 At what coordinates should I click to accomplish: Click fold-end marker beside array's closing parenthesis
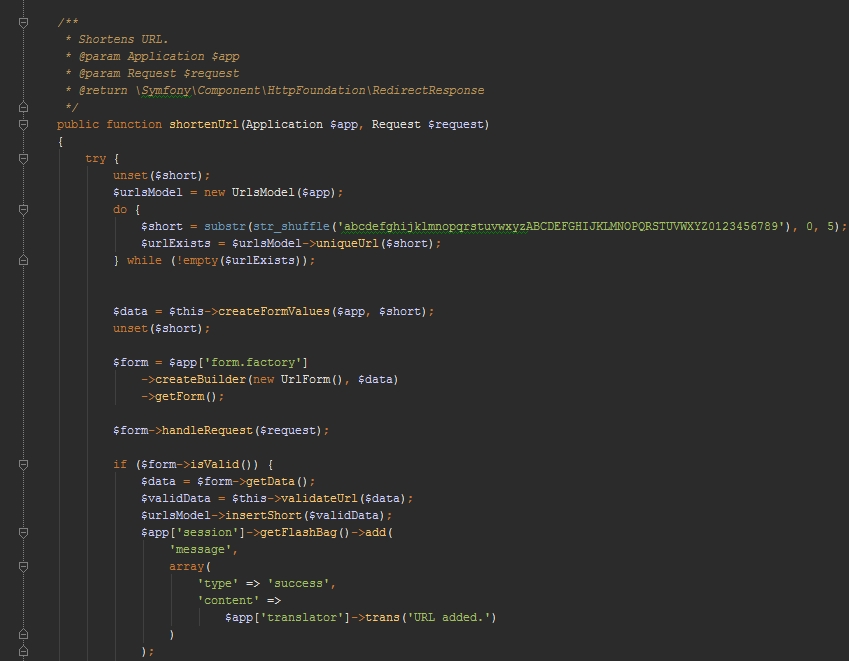23,634
